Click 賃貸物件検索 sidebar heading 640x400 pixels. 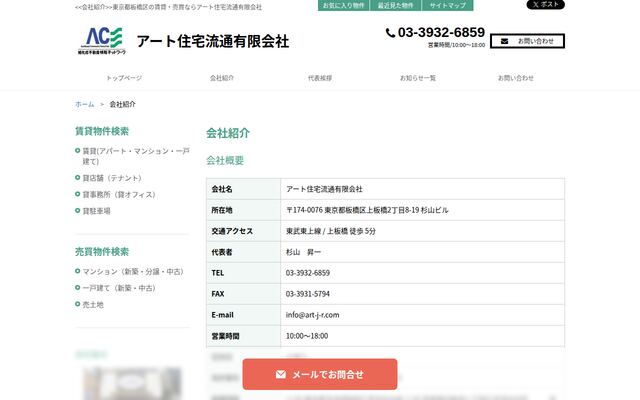pyautogui.click(x=102, y=131)
